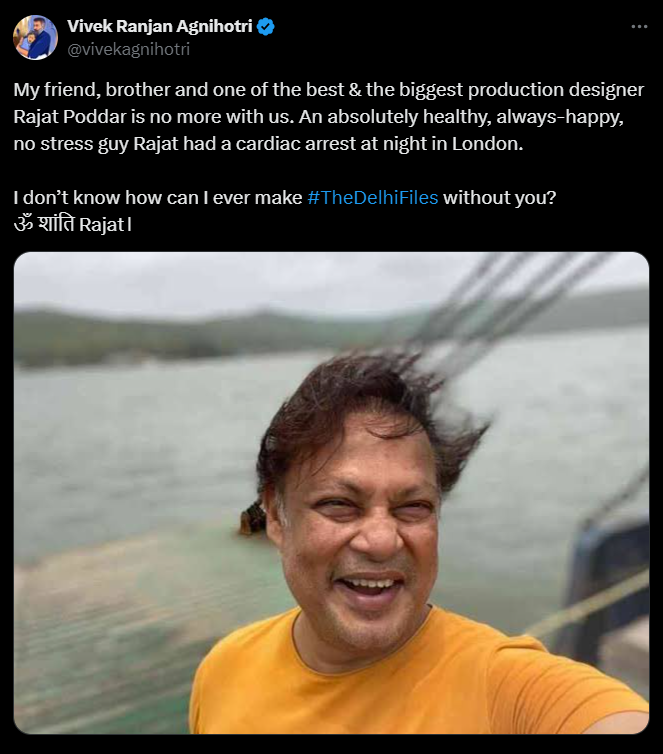Click the blue verified badge
This screenshot has height=754, width=663.
coord(266,27)
